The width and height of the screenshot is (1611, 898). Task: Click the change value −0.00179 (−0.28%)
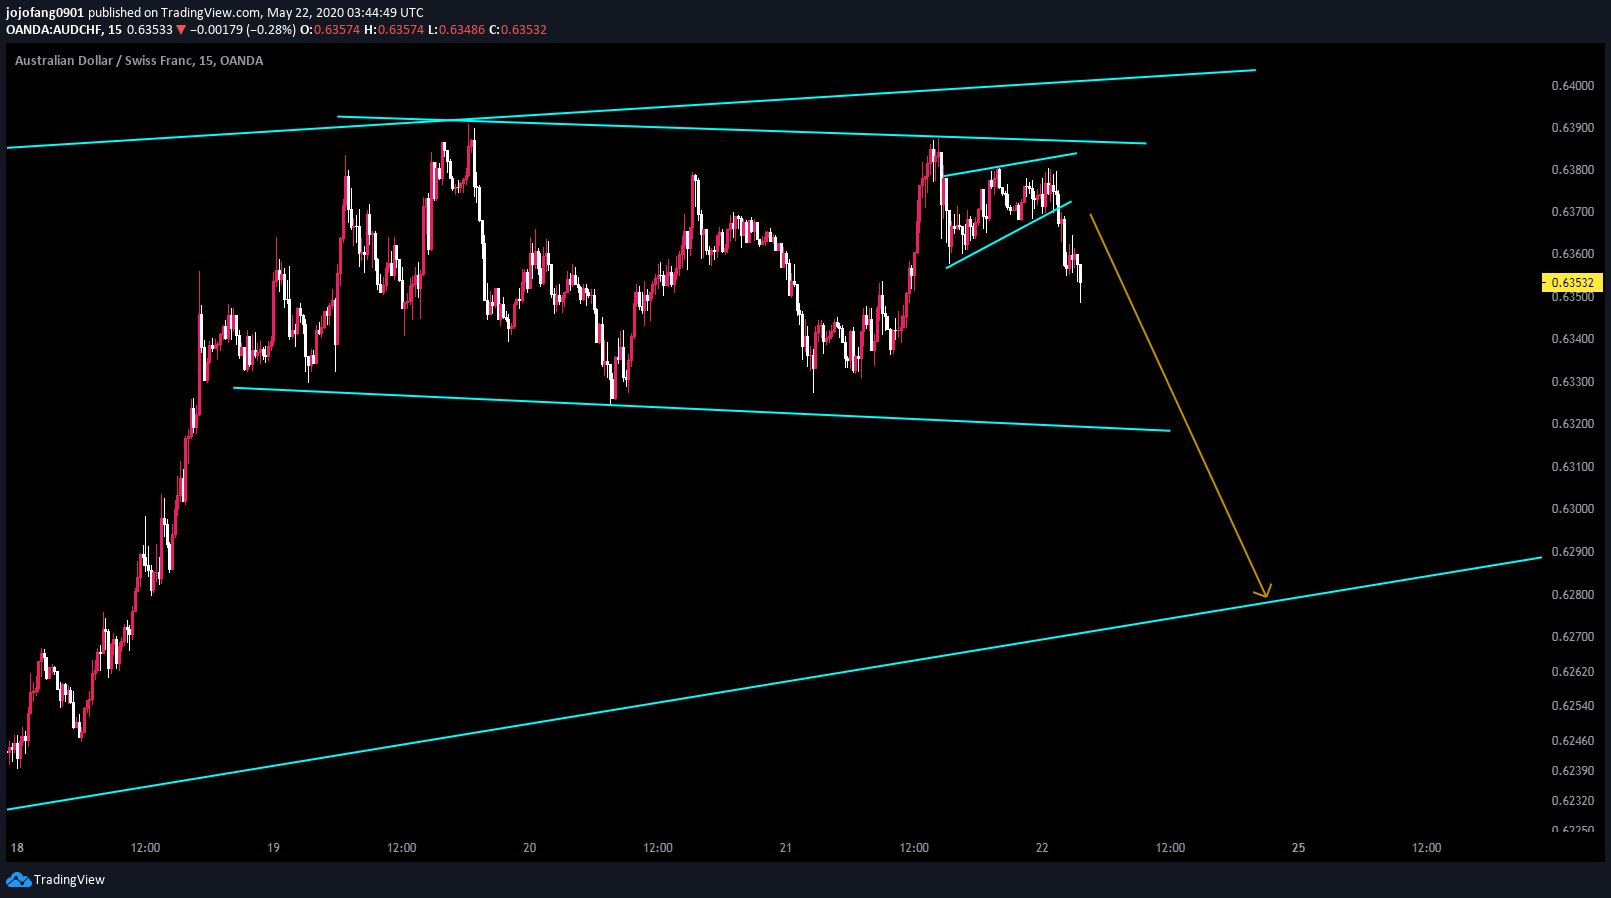point(243,30)
